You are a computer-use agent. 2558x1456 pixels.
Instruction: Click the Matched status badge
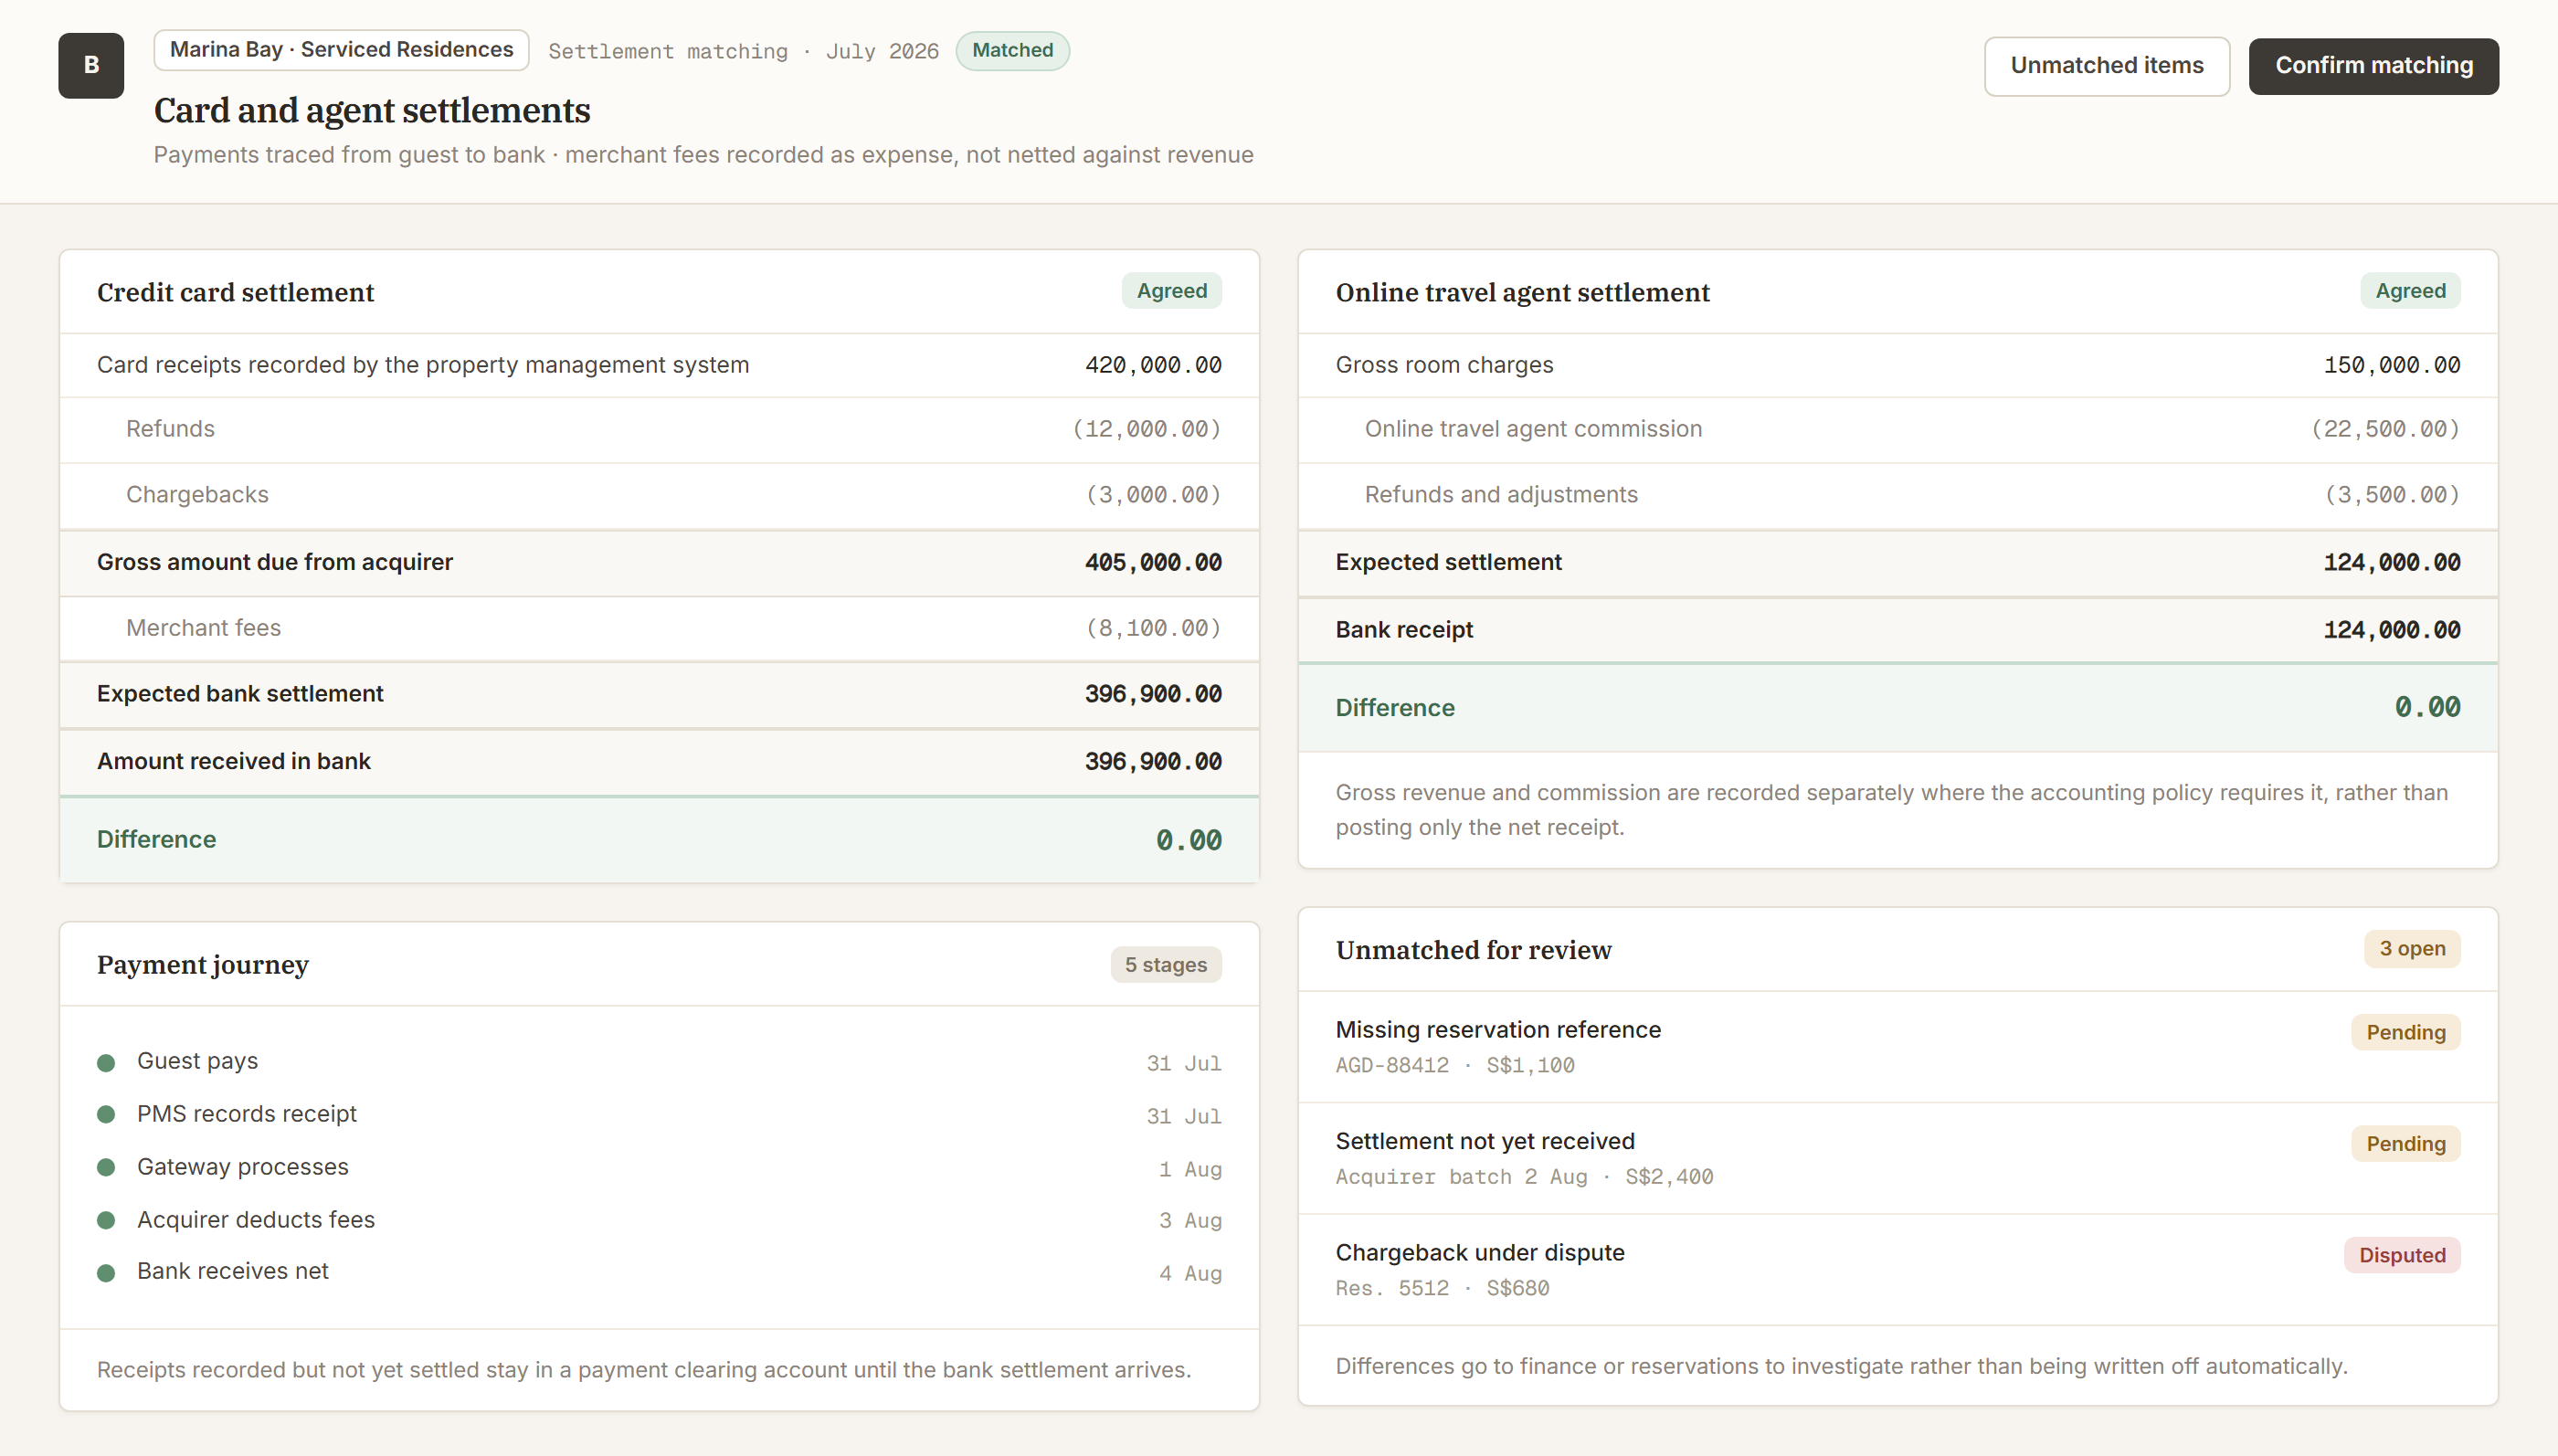click(x=1012, y=51)
